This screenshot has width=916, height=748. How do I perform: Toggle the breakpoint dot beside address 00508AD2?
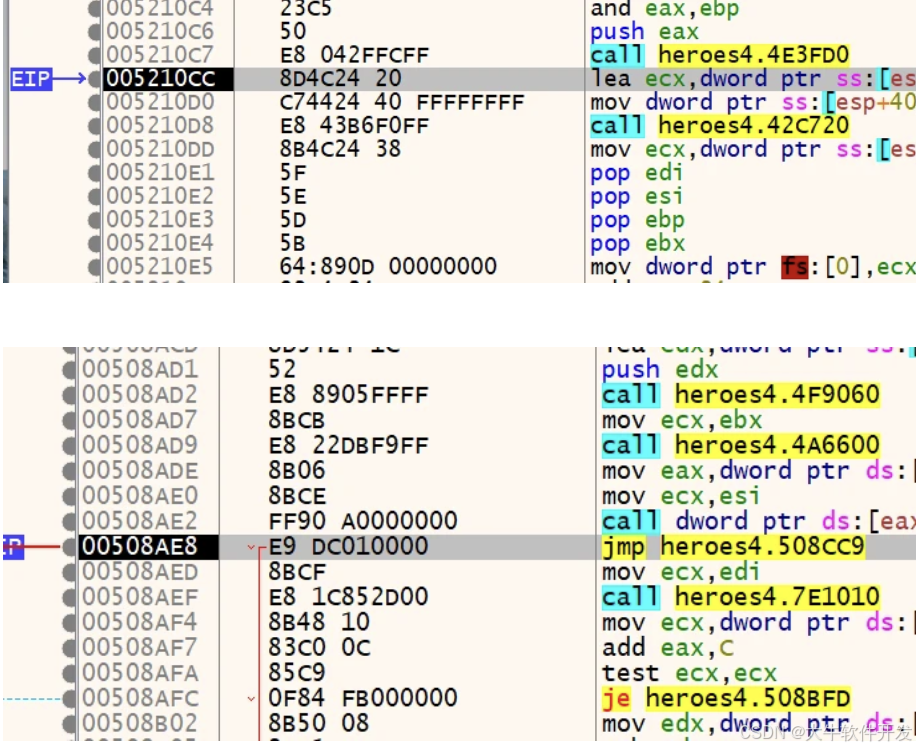70,395
